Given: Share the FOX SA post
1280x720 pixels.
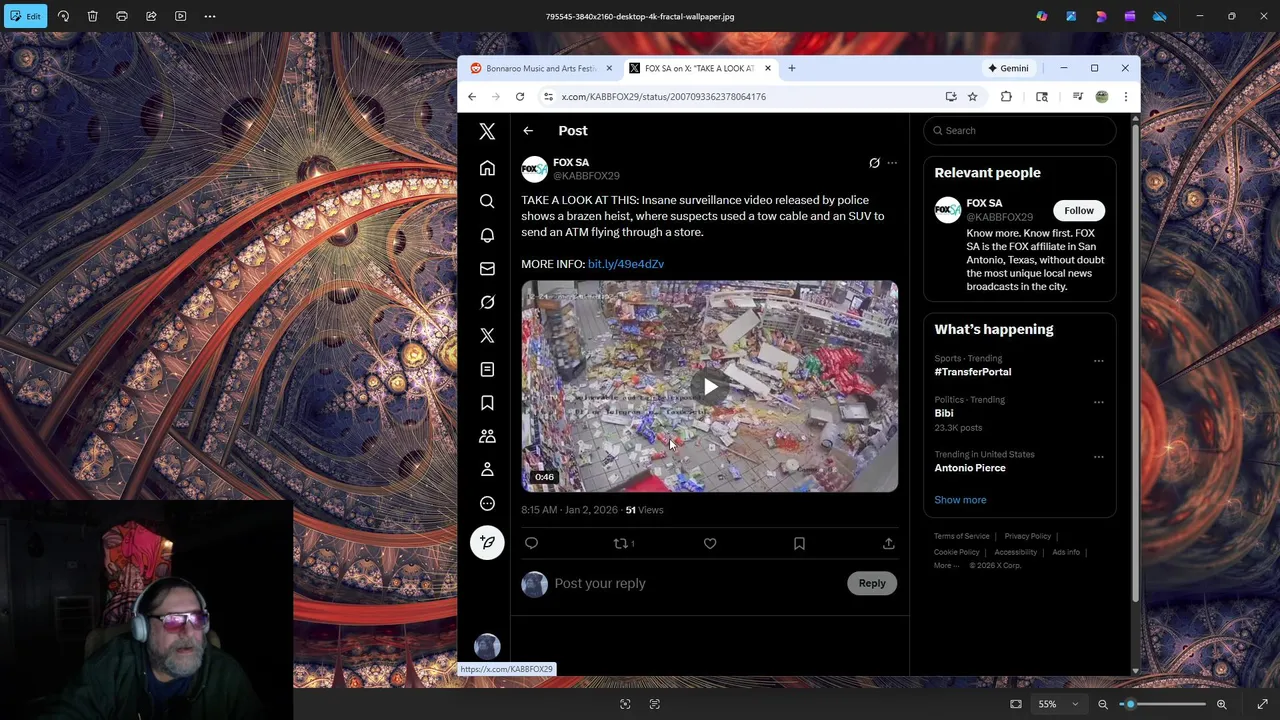Looking at the screenshot, I should (x=888, y=544).
